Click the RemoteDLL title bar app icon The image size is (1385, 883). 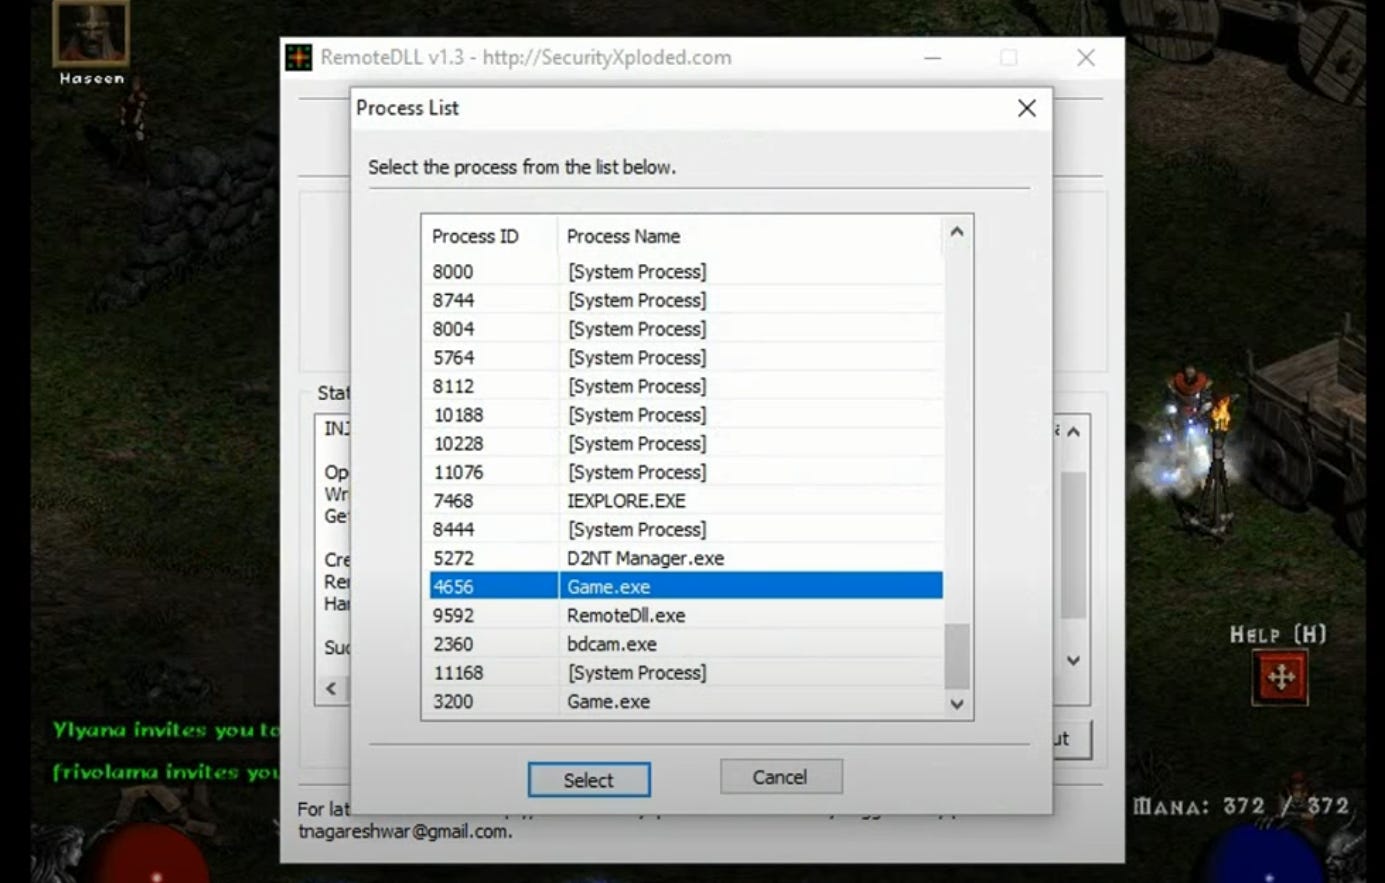[x=299, y=57]
